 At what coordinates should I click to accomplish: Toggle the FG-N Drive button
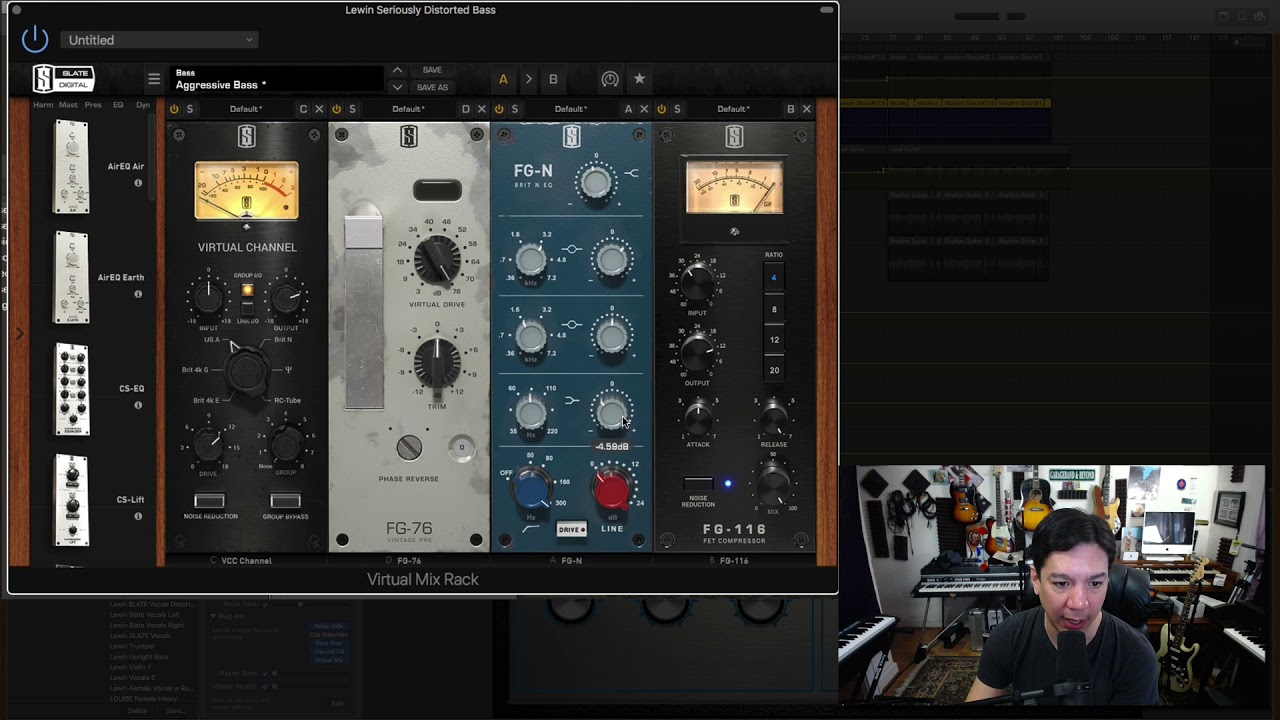571,530
